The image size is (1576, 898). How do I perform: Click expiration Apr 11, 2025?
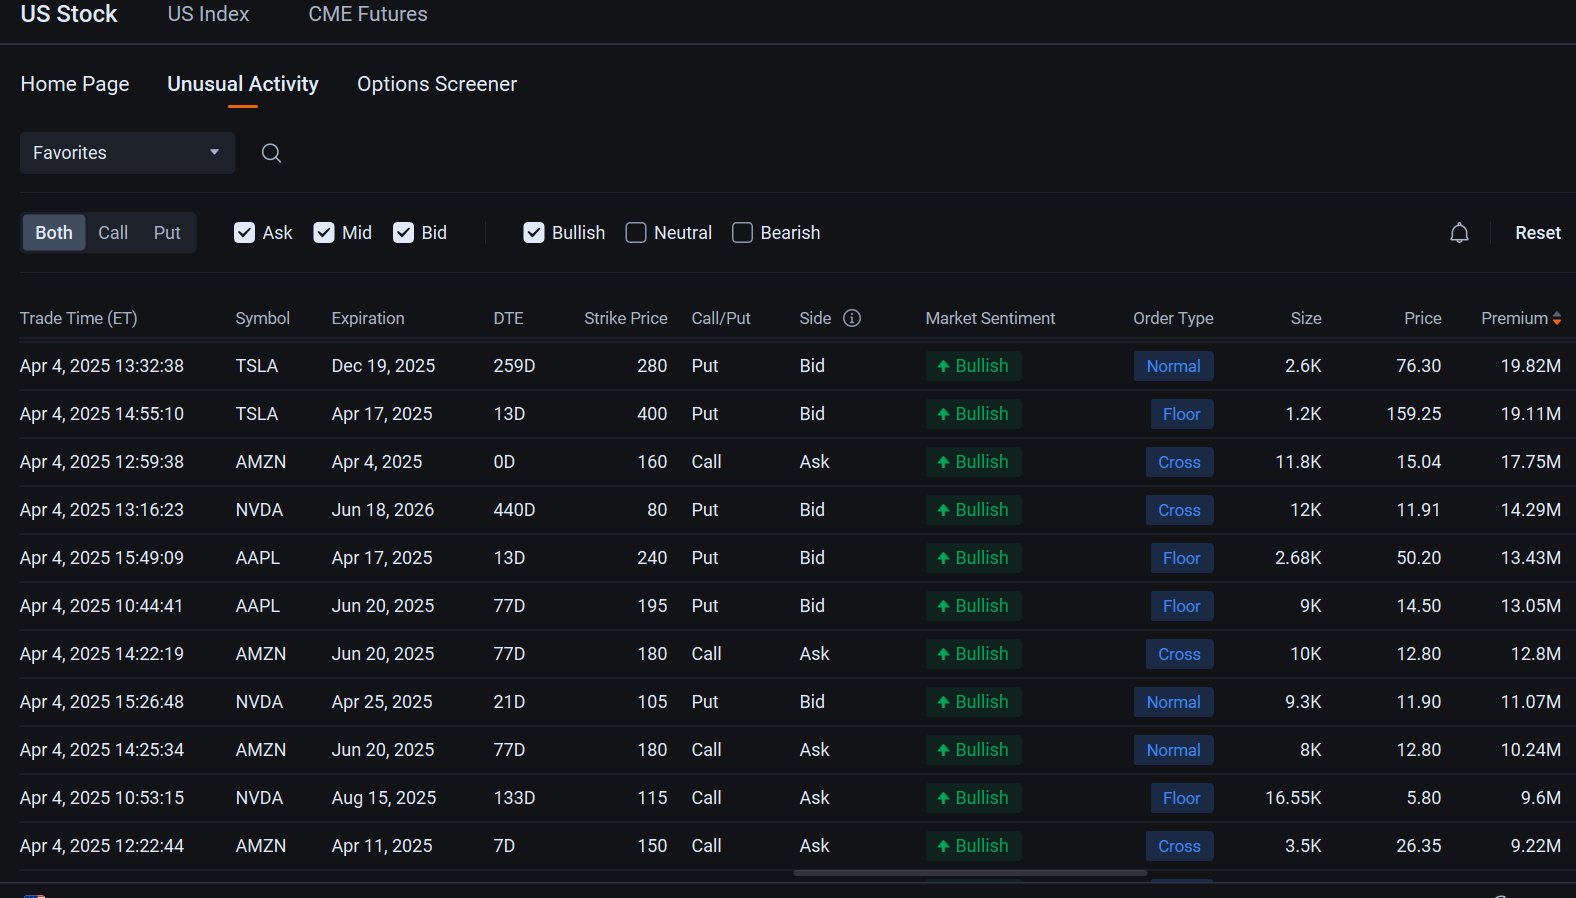[x=382, y=846]
